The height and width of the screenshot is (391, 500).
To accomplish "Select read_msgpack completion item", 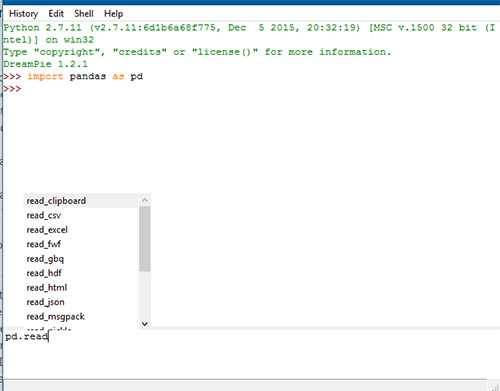I will pos(82,316).
